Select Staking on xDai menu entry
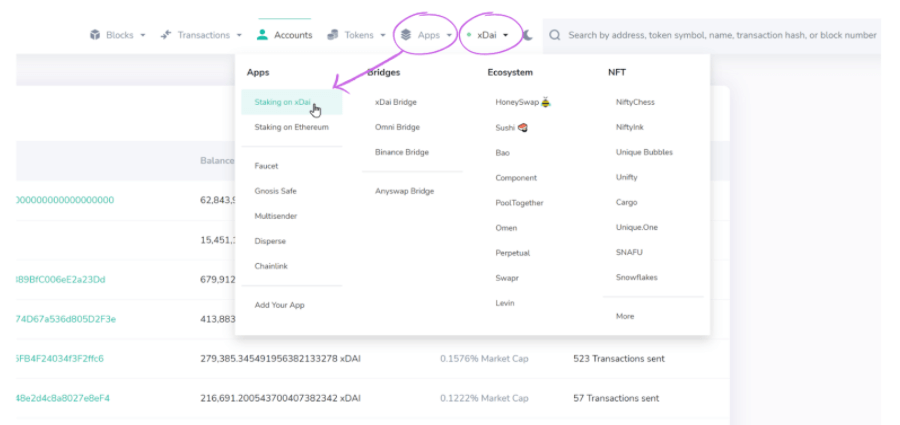Image resolution: width=900 pixels, height=425 pixels. pos(282,102)
